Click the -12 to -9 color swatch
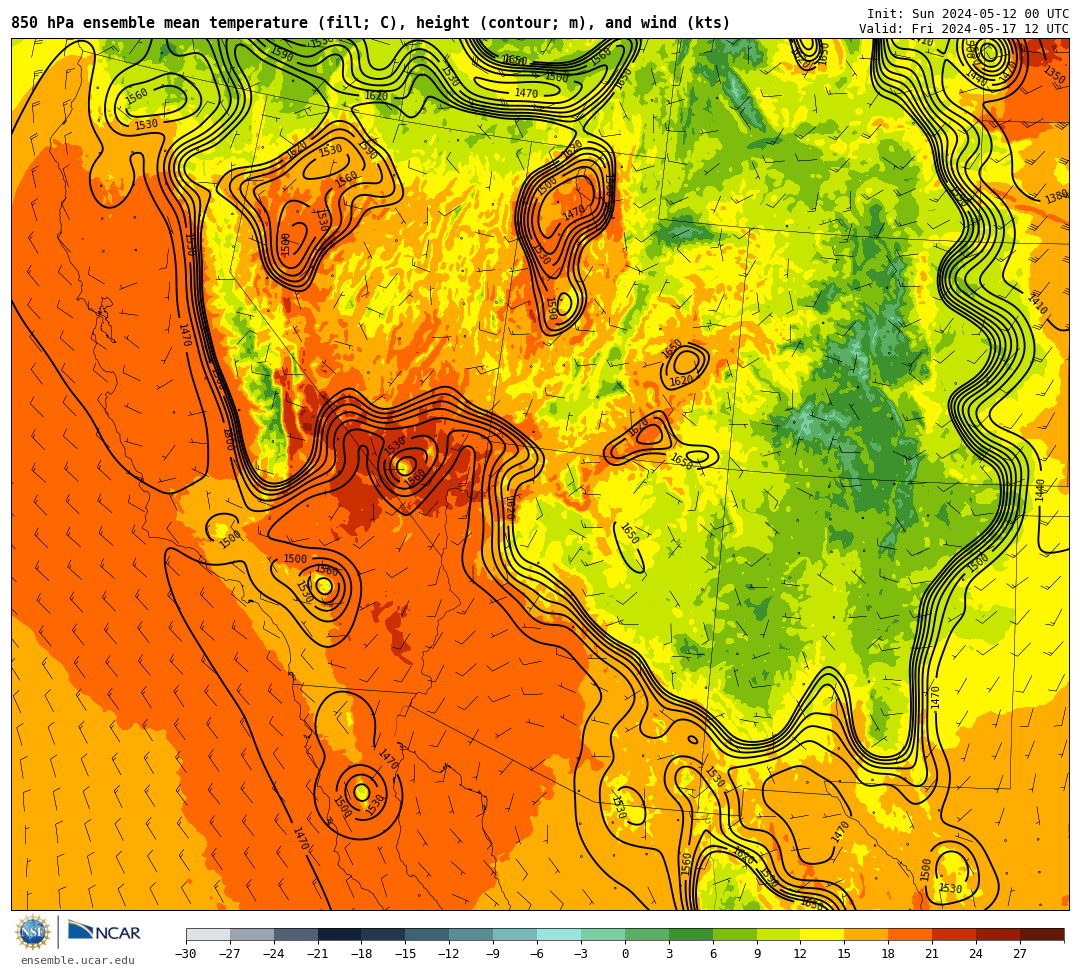 (x=472, y=934)
